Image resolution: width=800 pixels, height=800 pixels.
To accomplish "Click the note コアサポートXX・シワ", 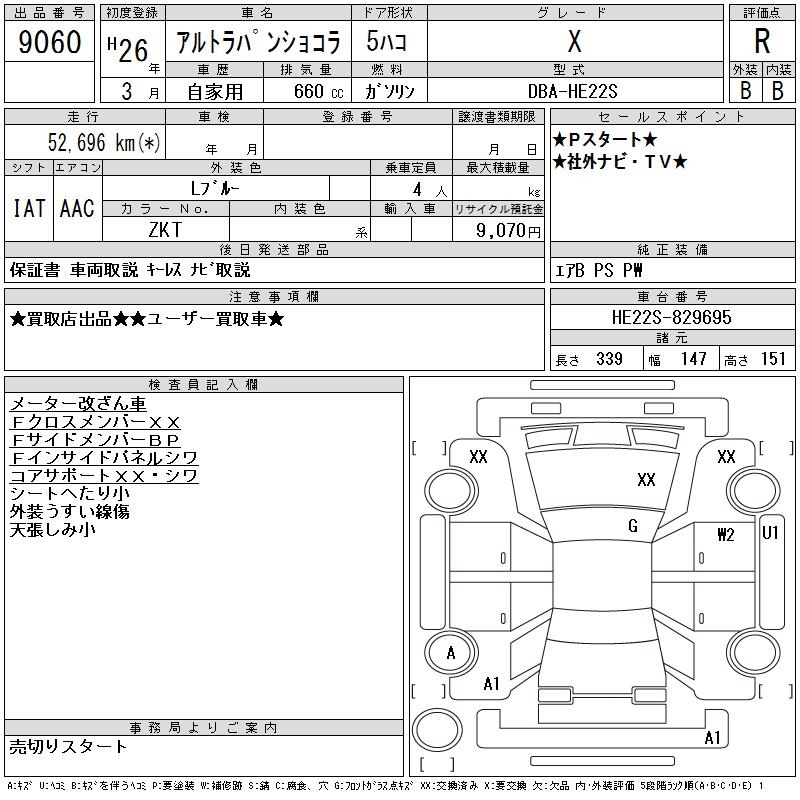I will point(104,476).
